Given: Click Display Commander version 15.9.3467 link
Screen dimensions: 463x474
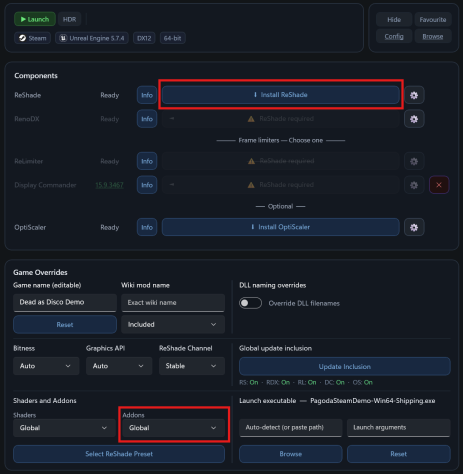Looking at the screenshot, I should [x=109, y=185].
